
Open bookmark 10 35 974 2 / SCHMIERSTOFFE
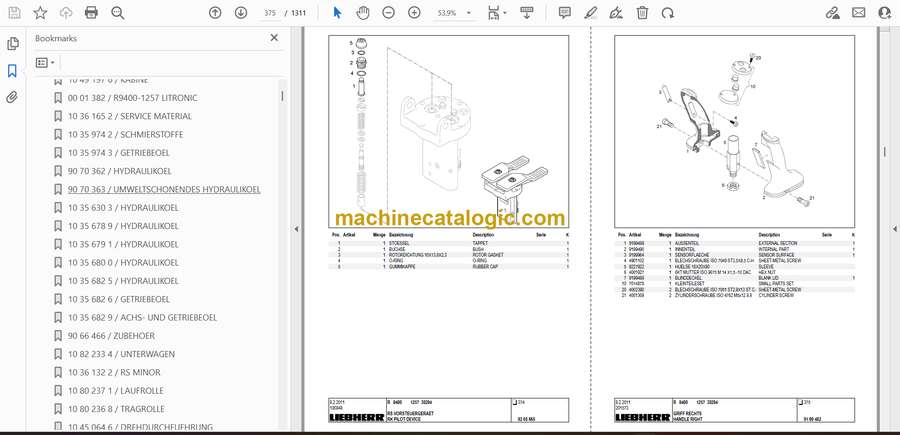[125, 134]
